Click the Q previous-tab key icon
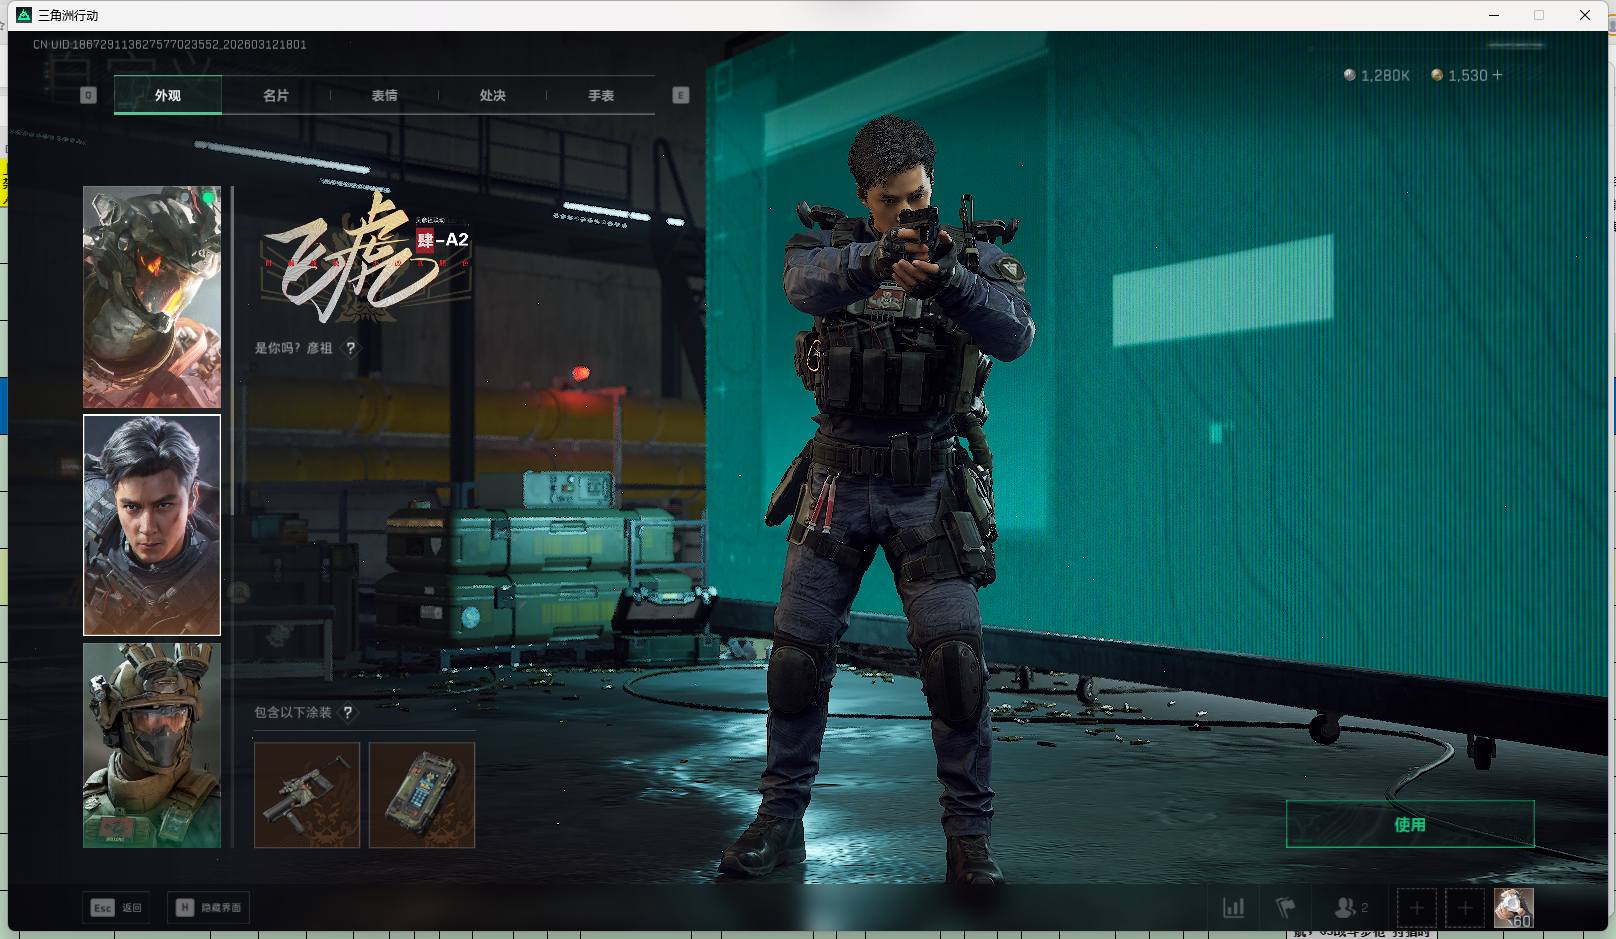Viewport: 1616px width, 939px height. [88, 95]
